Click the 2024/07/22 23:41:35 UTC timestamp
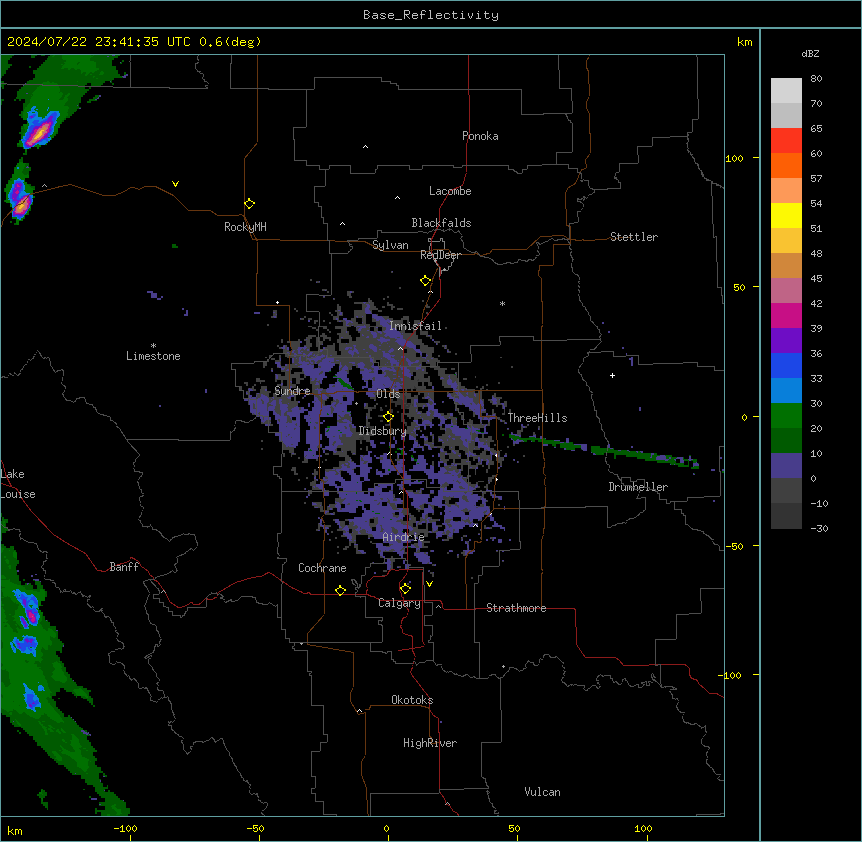862x842 pixels. [x=99, y=42]
